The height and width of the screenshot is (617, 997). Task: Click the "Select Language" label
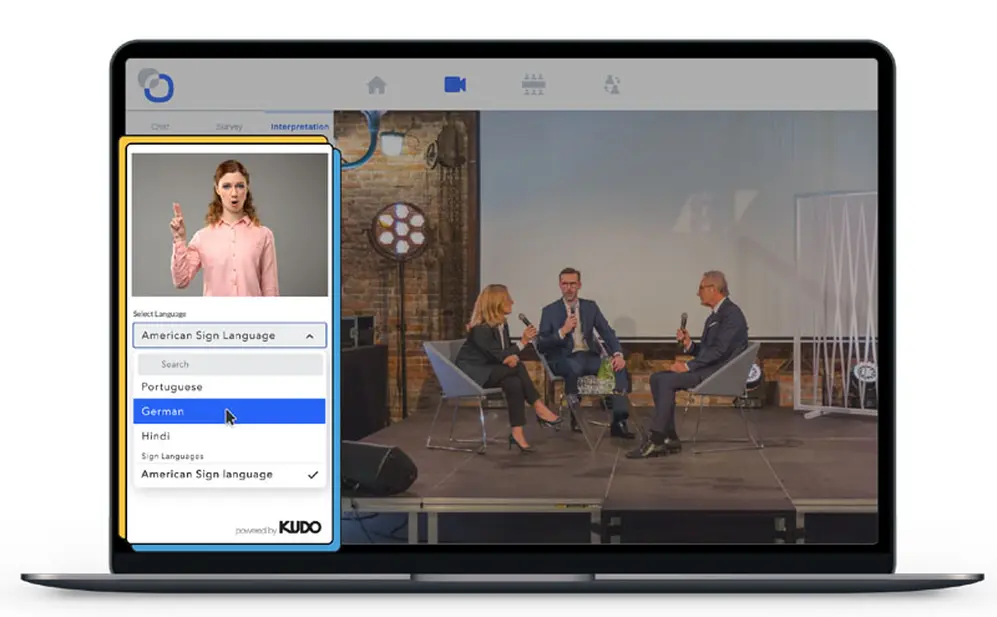(x=160, y=314)
